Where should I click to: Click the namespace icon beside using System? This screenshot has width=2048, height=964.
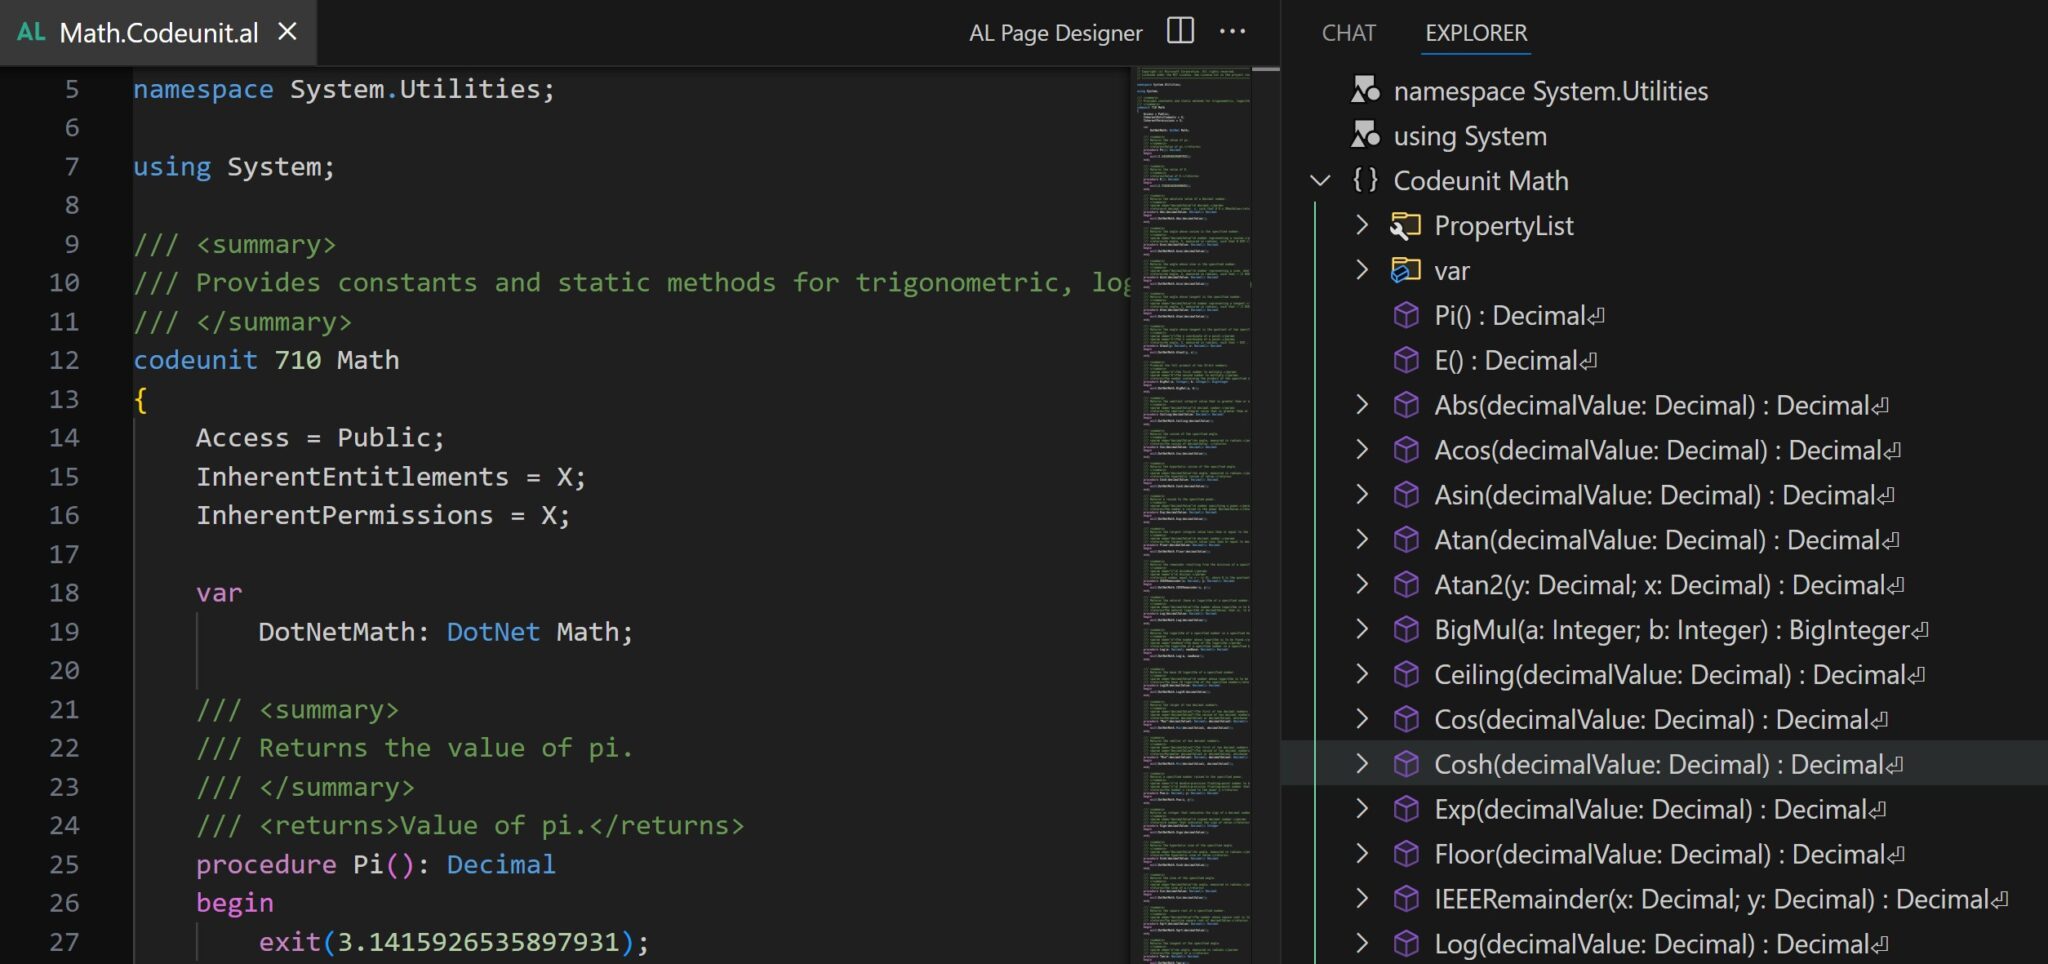click(1366, 135)
